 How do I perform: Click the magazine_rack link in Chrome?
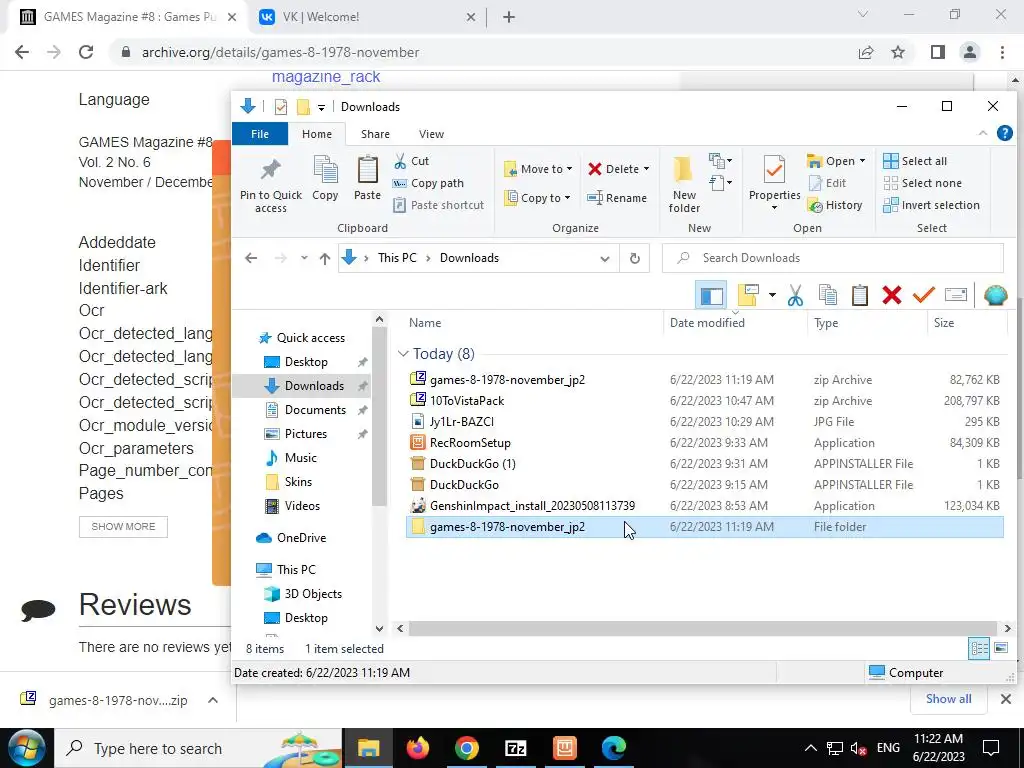point(326,77)
